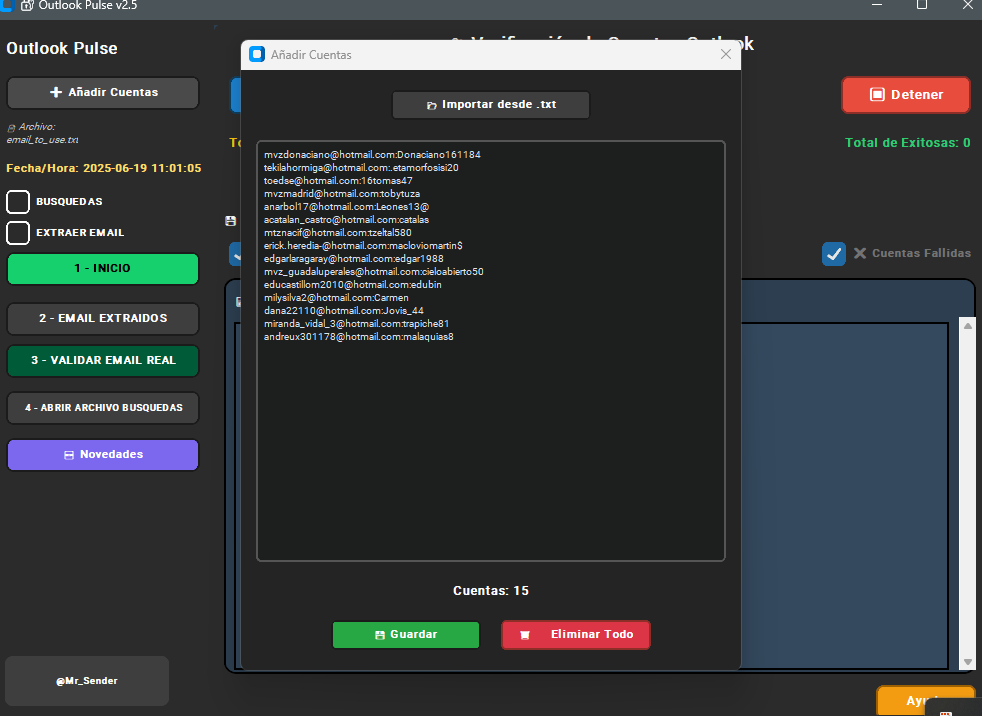This screenshot has height=716, width=982.
Task: Enable the BUSQUEDAS checkbox
Action: click(18, 202)
